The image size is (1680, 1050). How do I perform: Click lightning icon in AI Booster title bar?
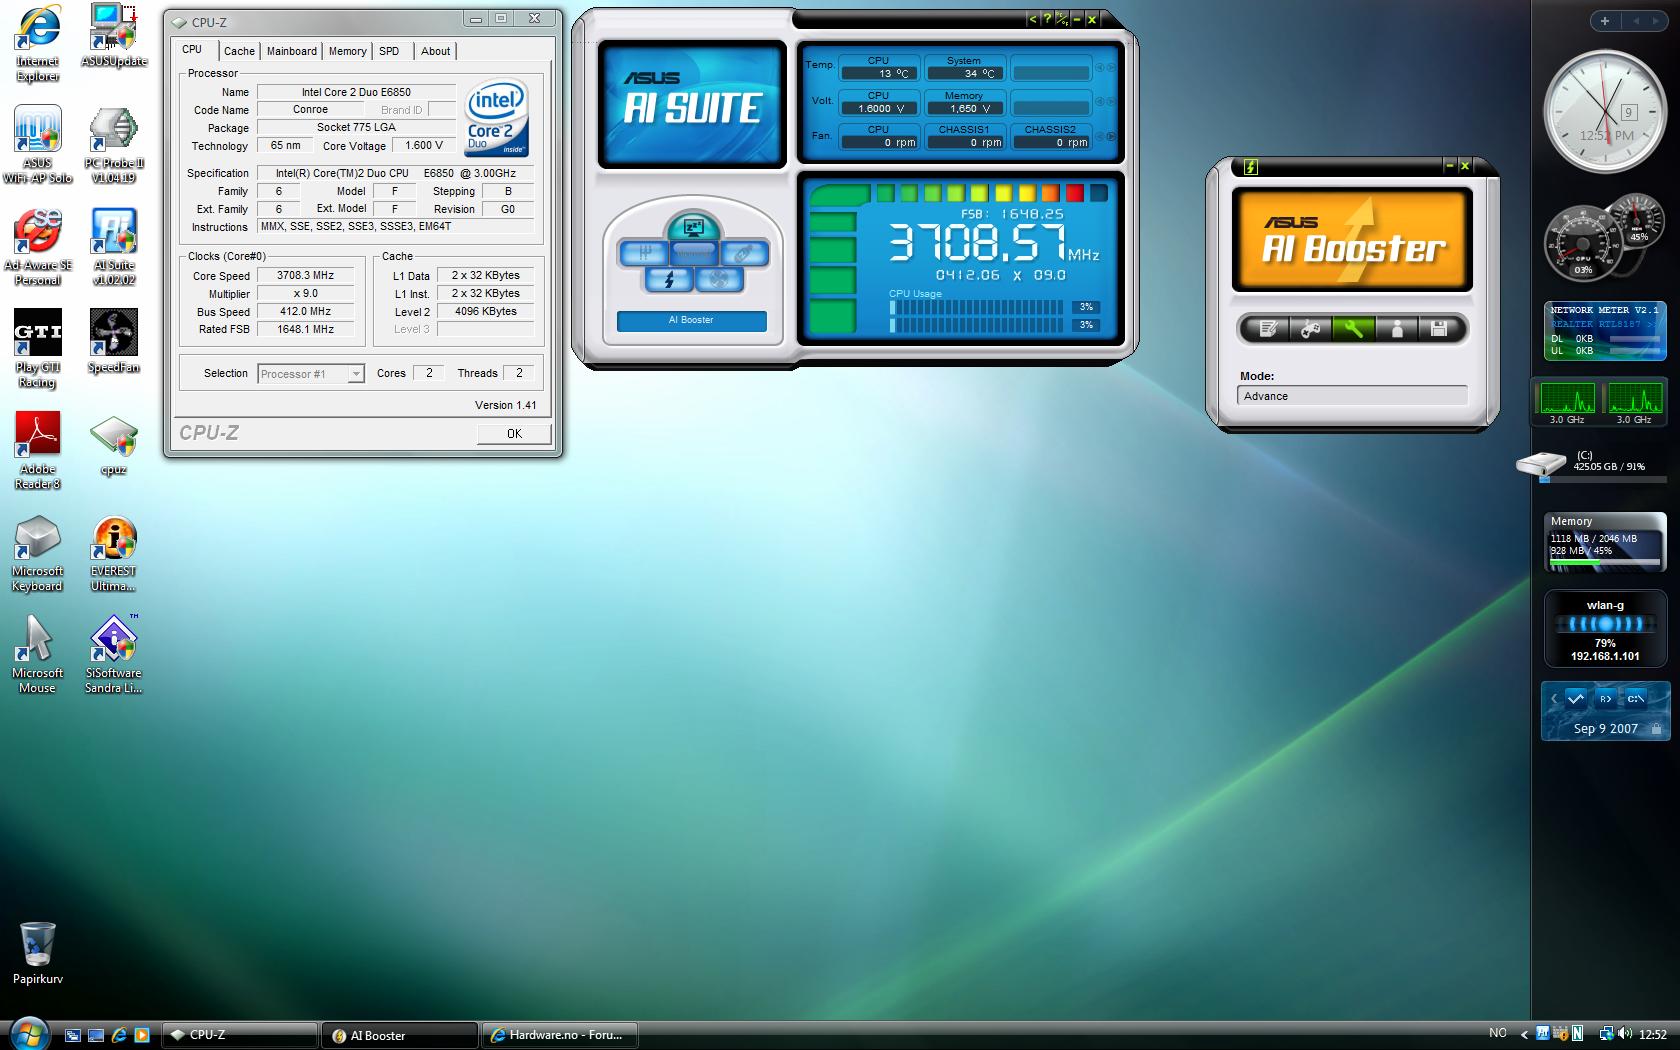[1250, 167]
